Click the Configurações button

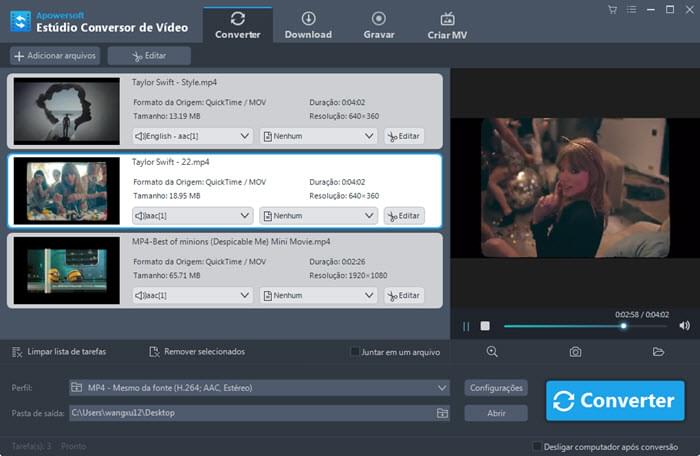point(496,388)
